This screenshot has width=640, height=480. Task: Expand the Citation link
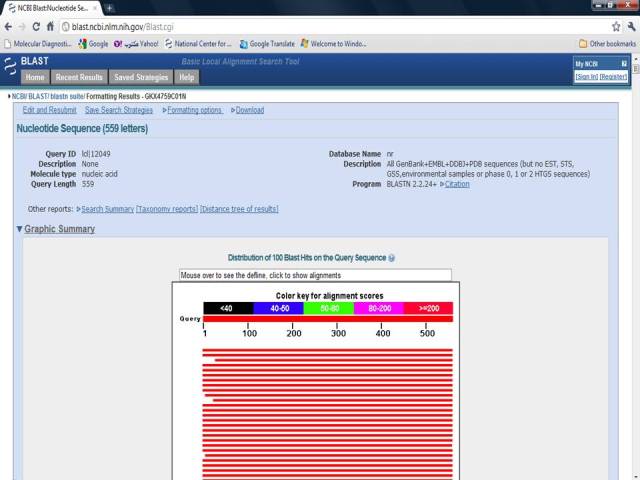pos(455,184)
